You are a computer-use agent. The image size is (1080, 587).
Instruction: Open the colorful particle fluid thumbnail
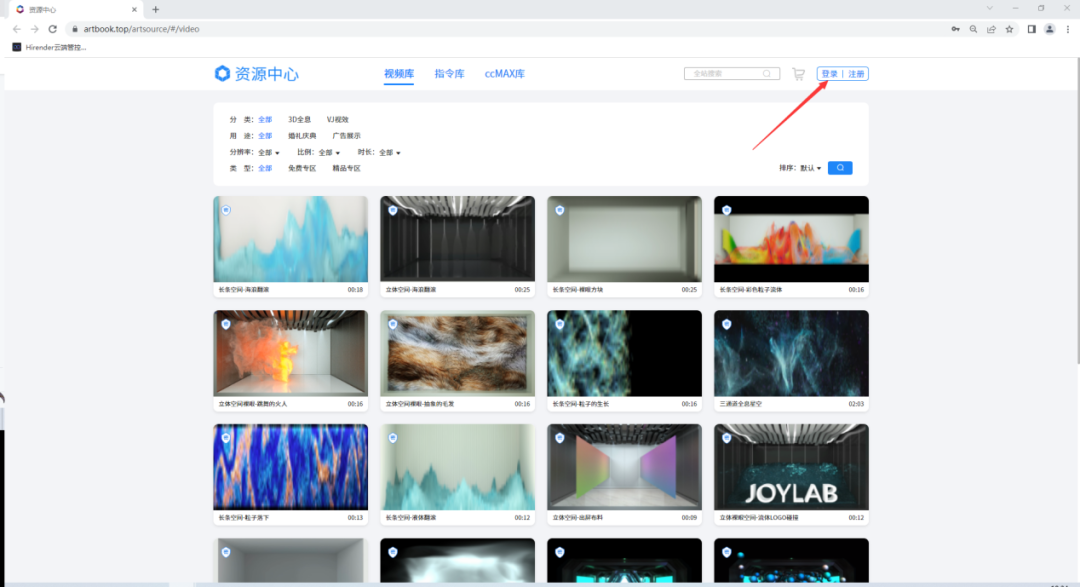pyautogui.click(x=791, y=239)
